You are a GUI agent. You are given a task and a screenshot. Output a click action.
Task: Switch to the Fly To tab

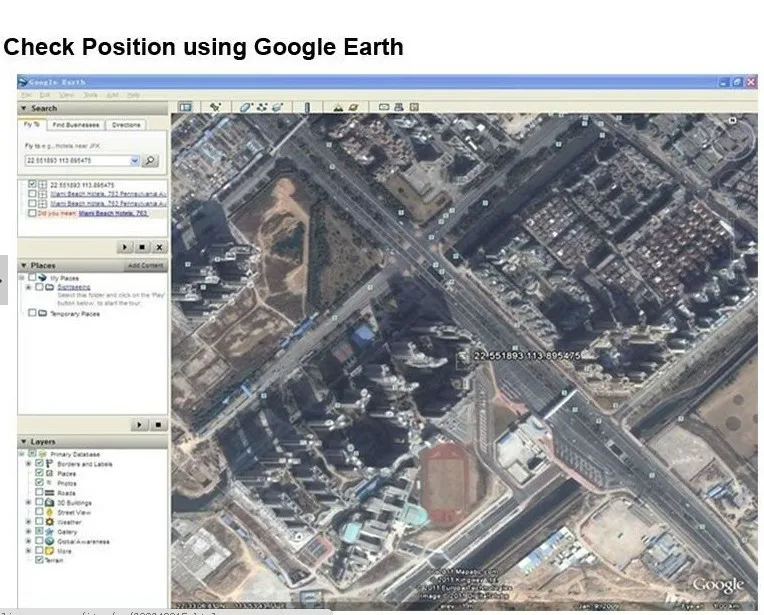32,124
